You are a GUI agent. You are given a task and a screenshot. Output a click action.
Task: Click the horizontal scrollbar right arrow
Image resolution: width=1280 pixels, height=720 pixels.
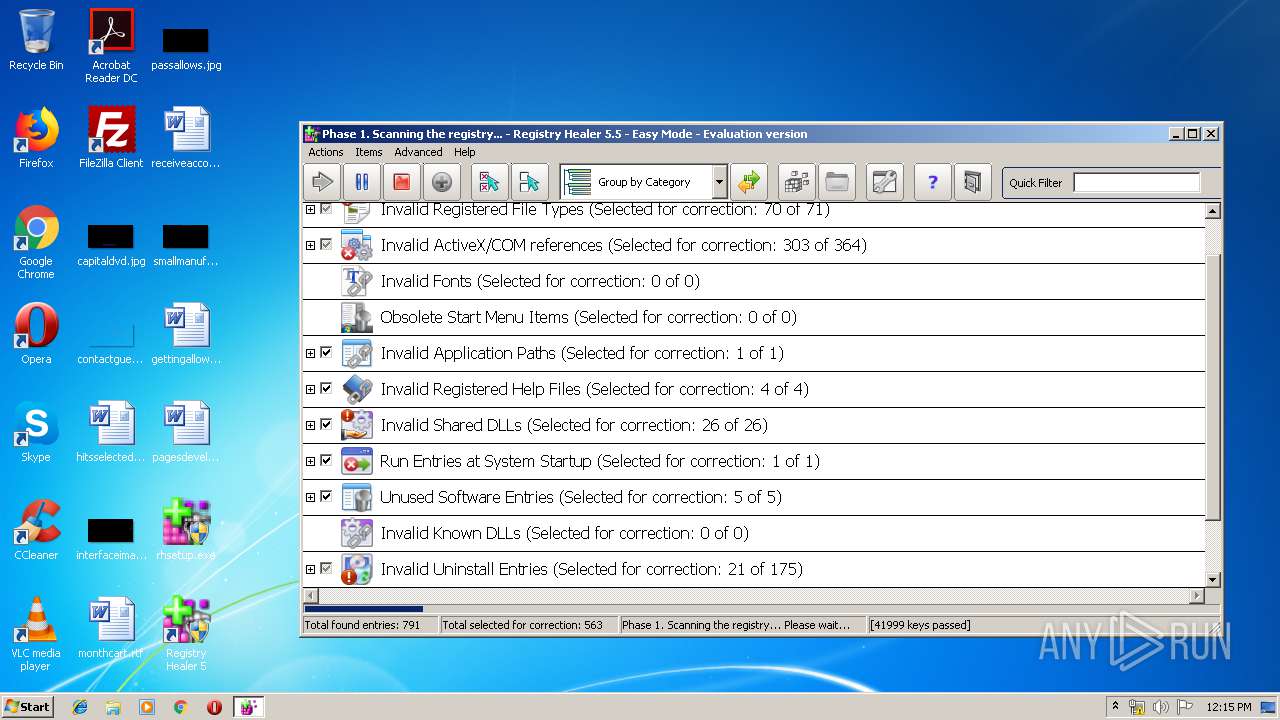pos(1197,596)
